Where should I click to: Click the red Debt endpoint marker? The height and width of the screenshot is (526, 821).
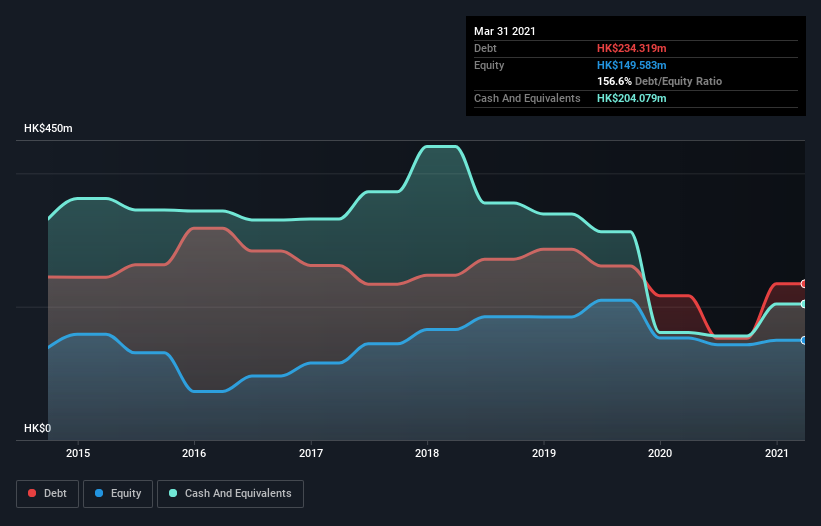point(804,284)
